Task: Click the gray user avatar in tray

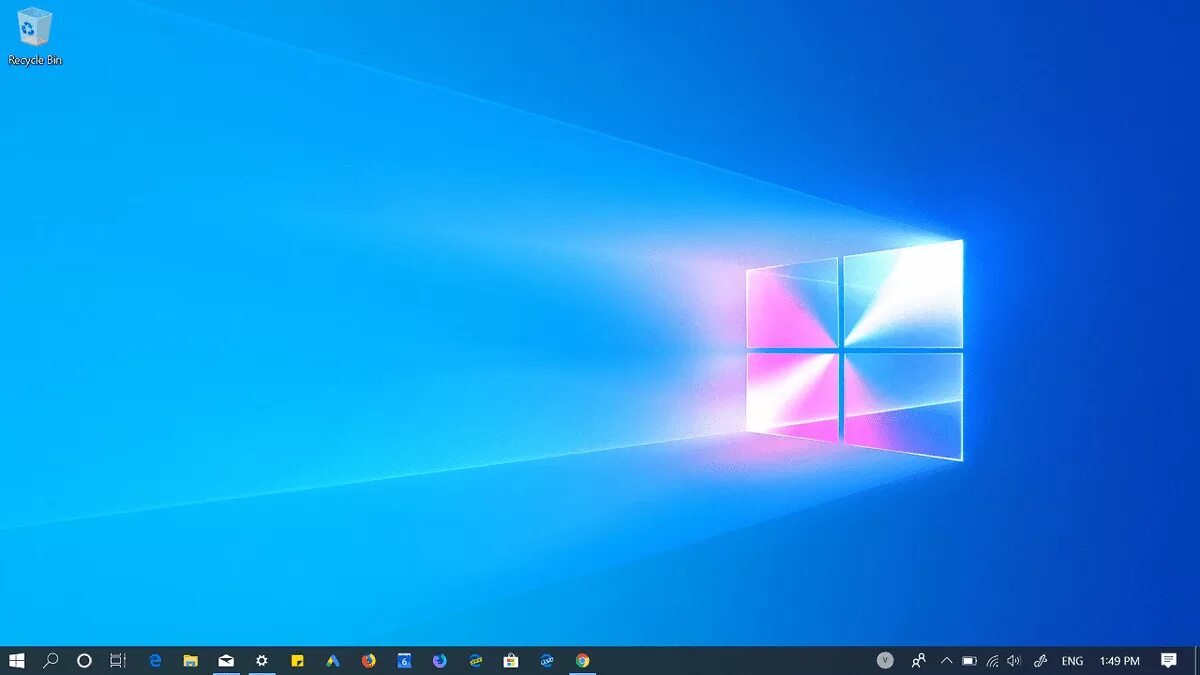Action: pos(885,660)
